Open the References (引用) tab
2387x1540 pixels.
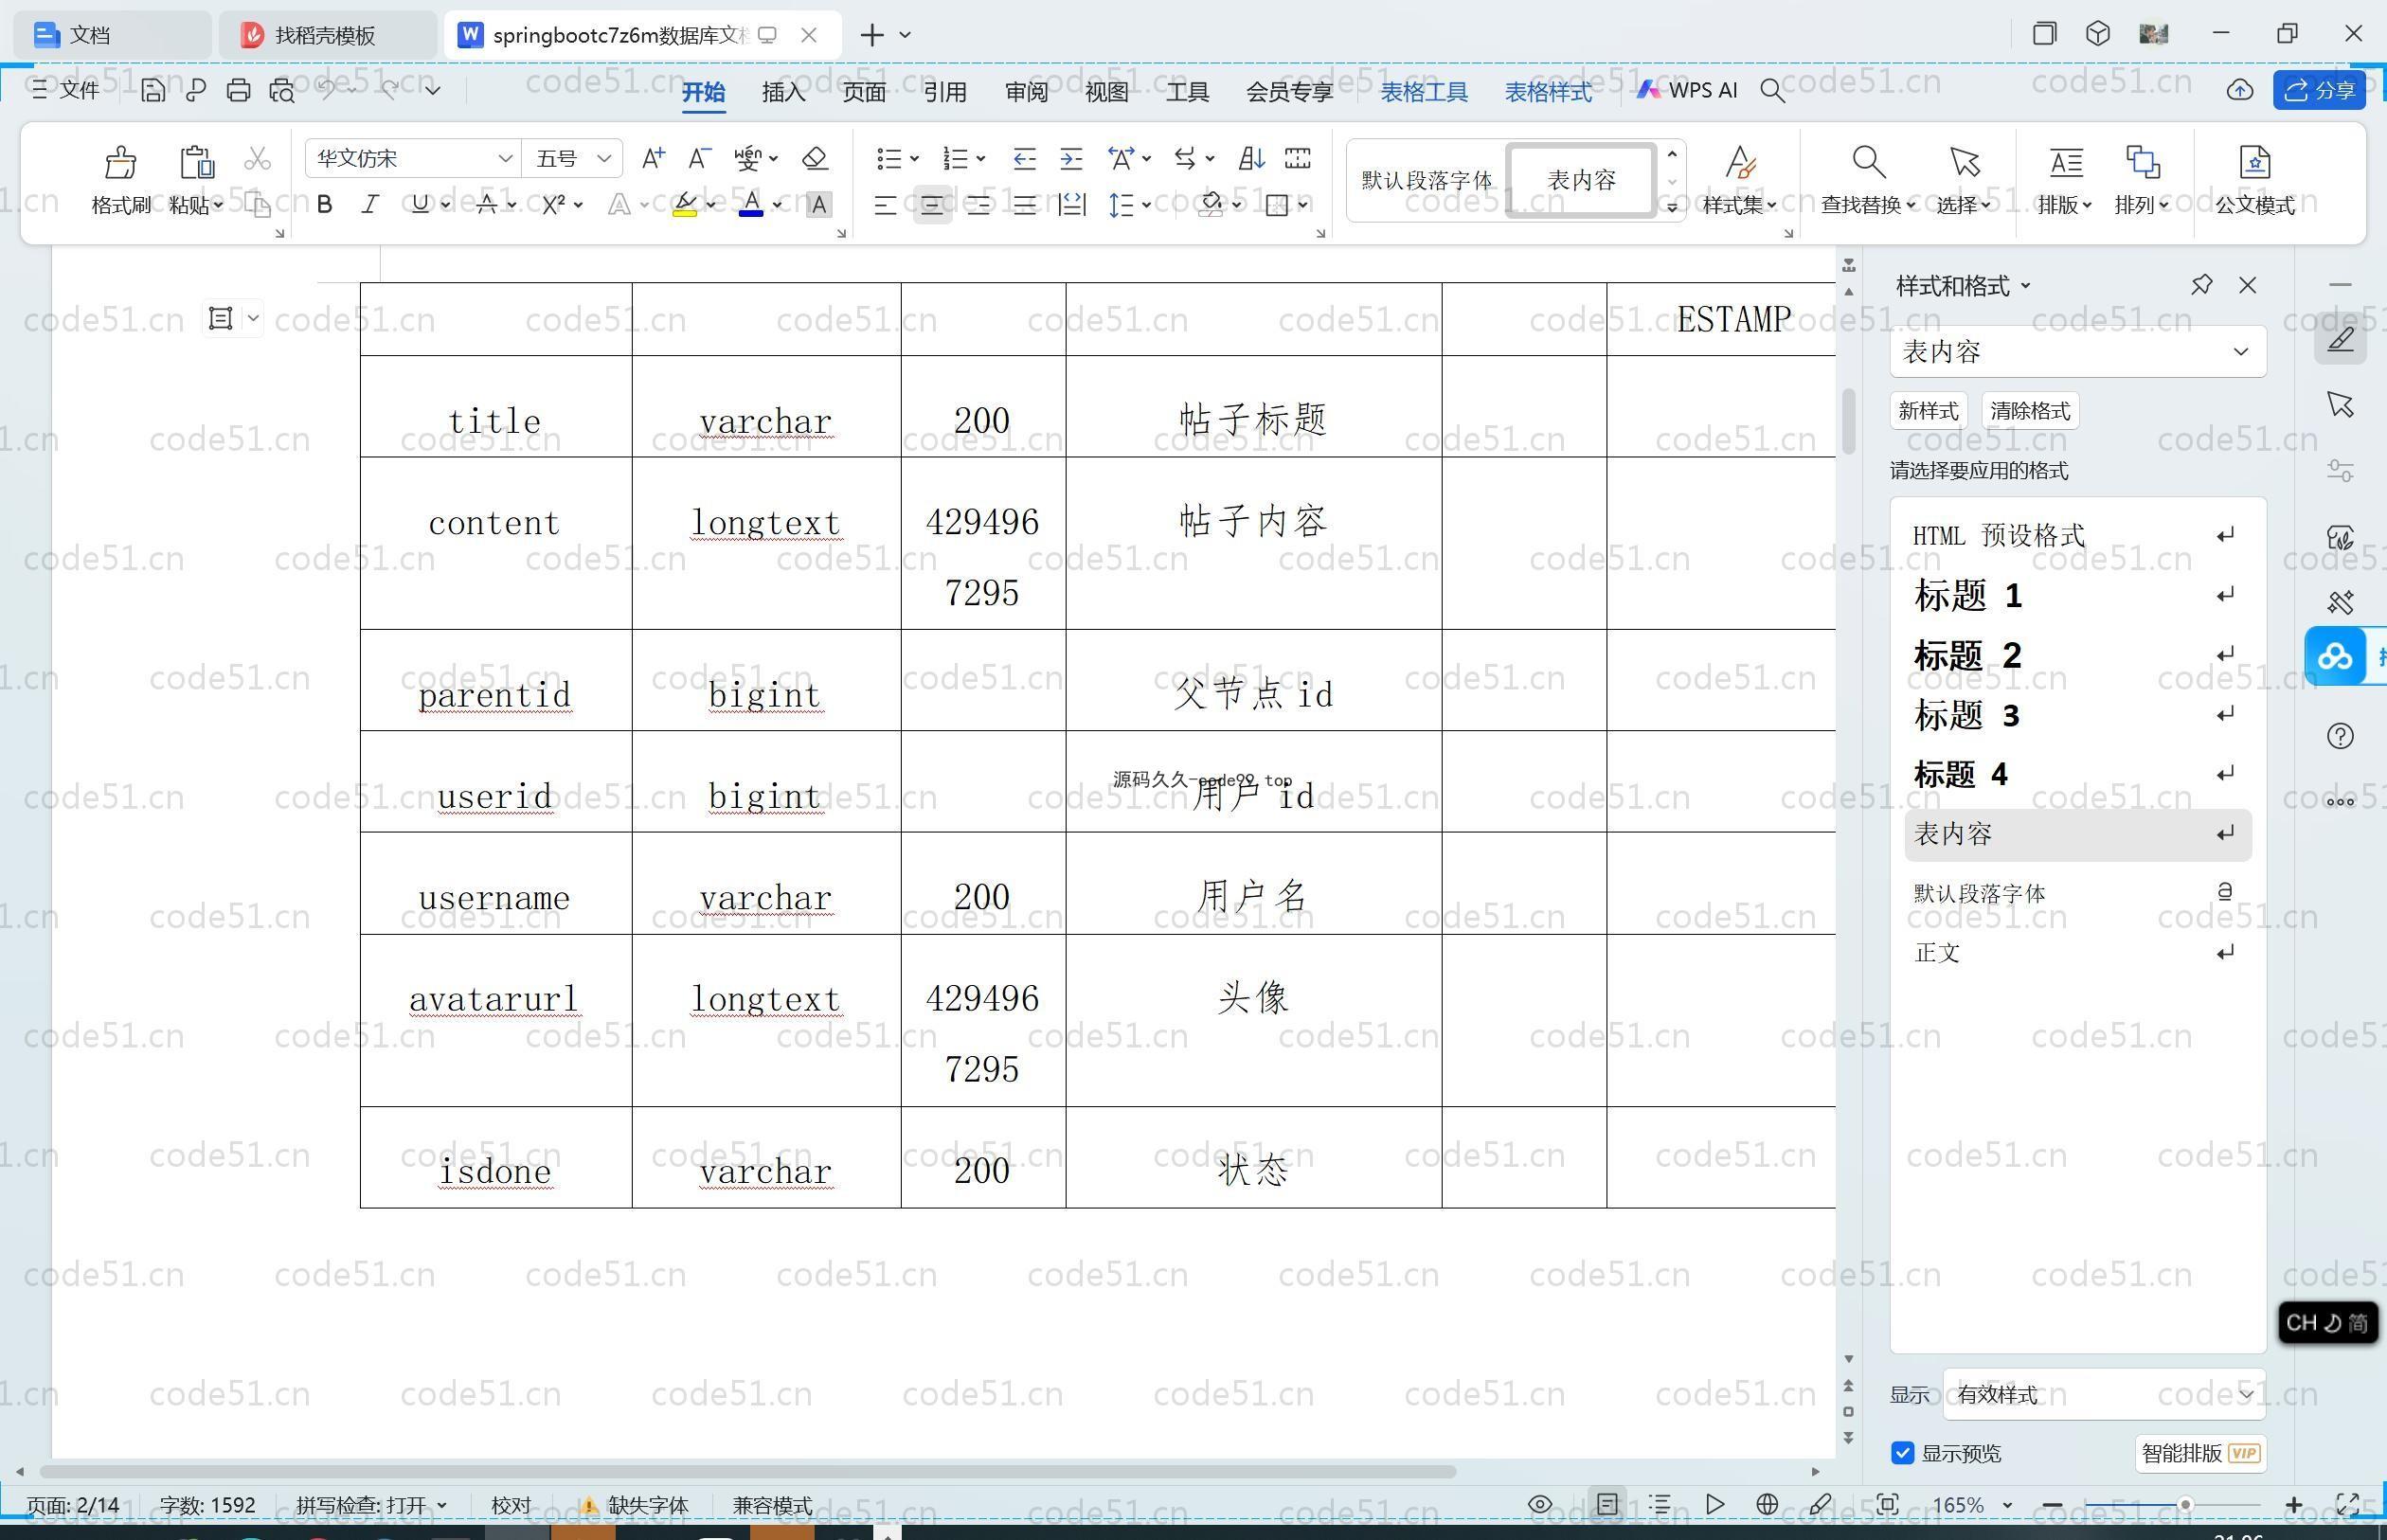[x=945, y=91]
